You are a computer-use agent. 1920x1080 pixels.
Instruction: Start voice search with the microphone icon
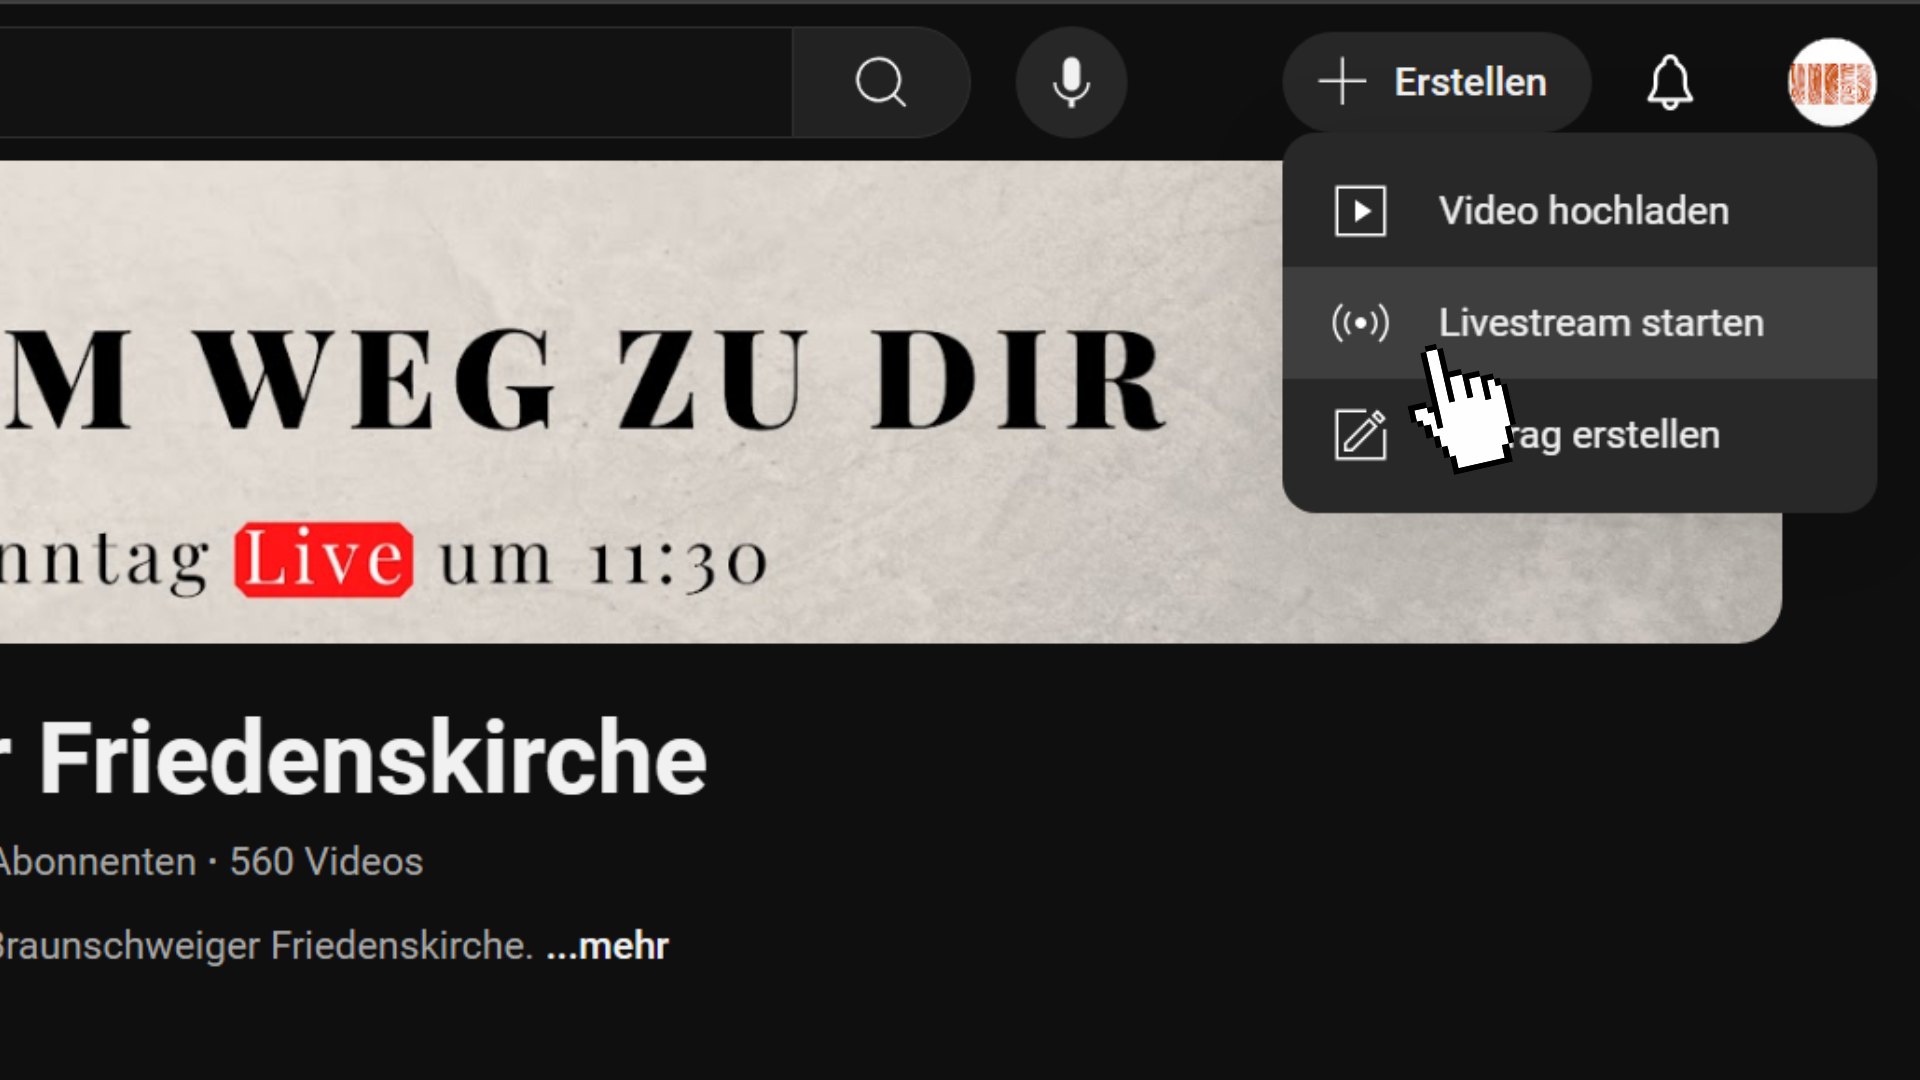click(x=1071, y=82)
